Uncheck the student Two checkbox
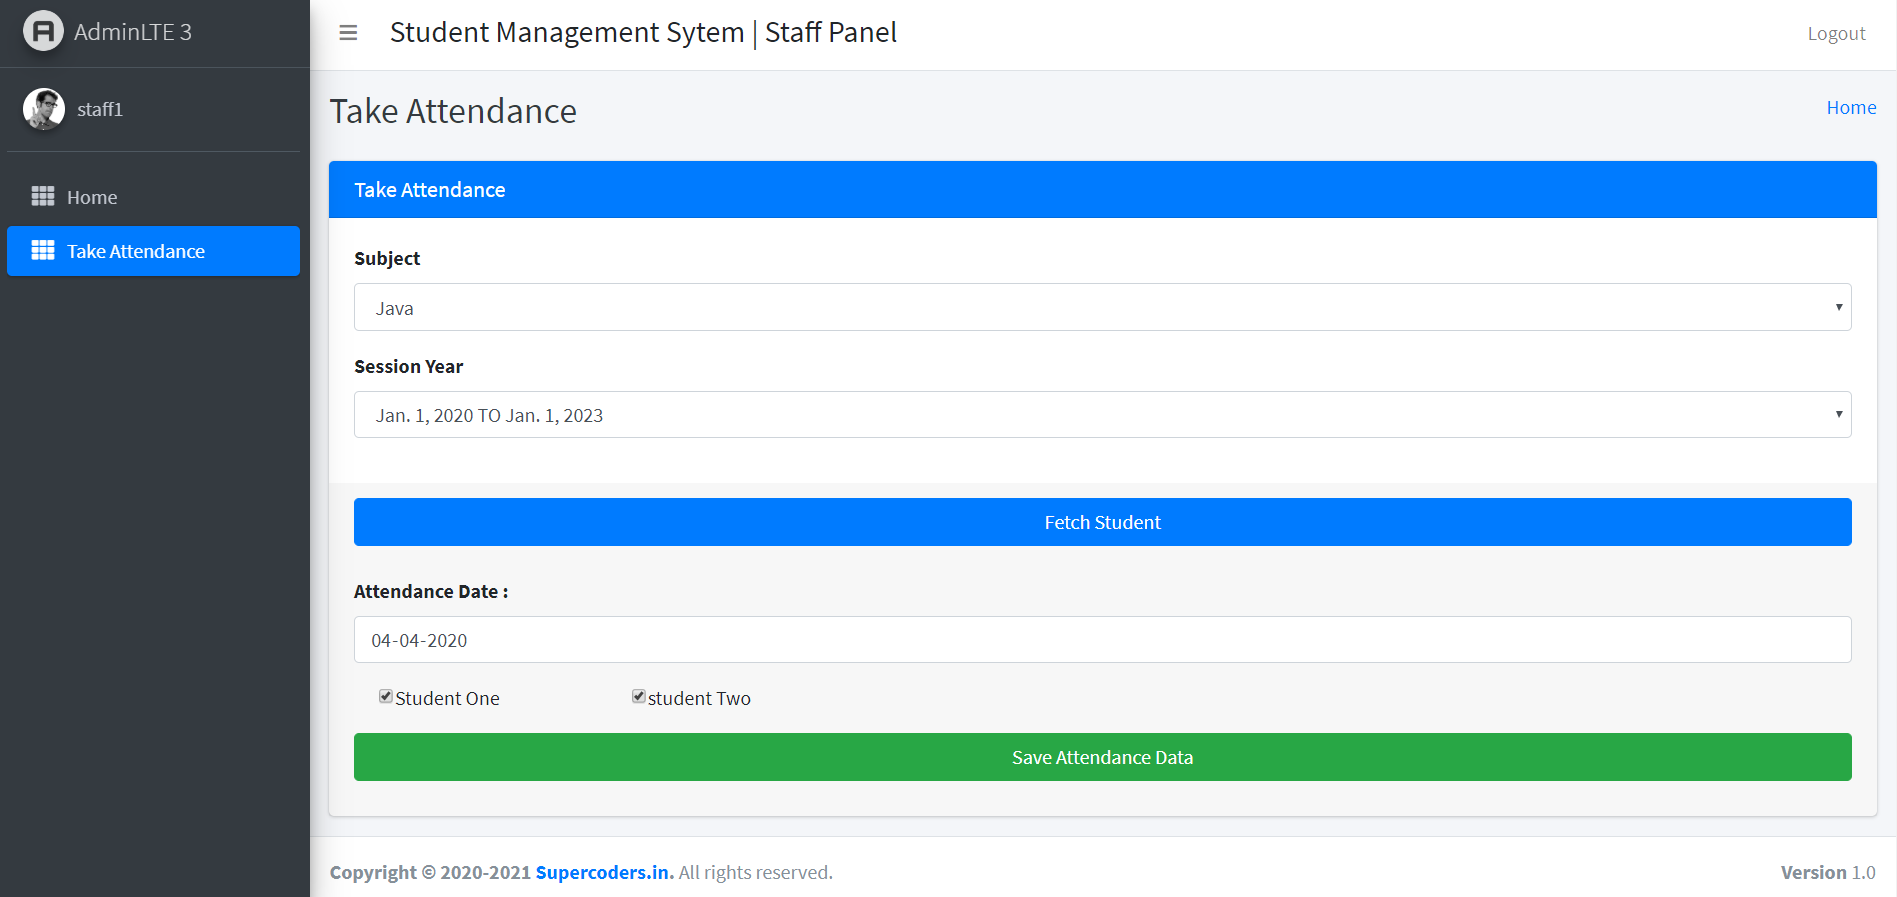 coord(638,696)
